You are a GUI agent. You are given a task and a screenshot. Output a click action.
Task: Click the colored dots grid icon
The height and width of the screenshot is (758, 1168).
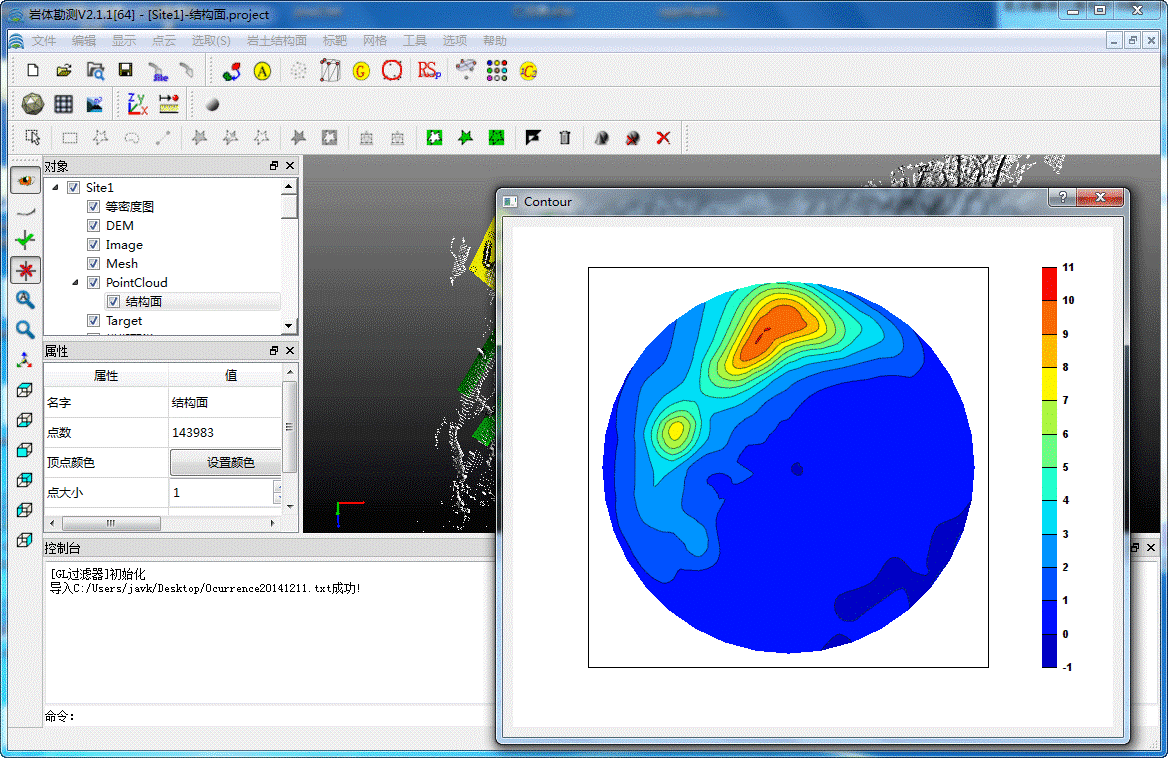click(x=497, y=71)
